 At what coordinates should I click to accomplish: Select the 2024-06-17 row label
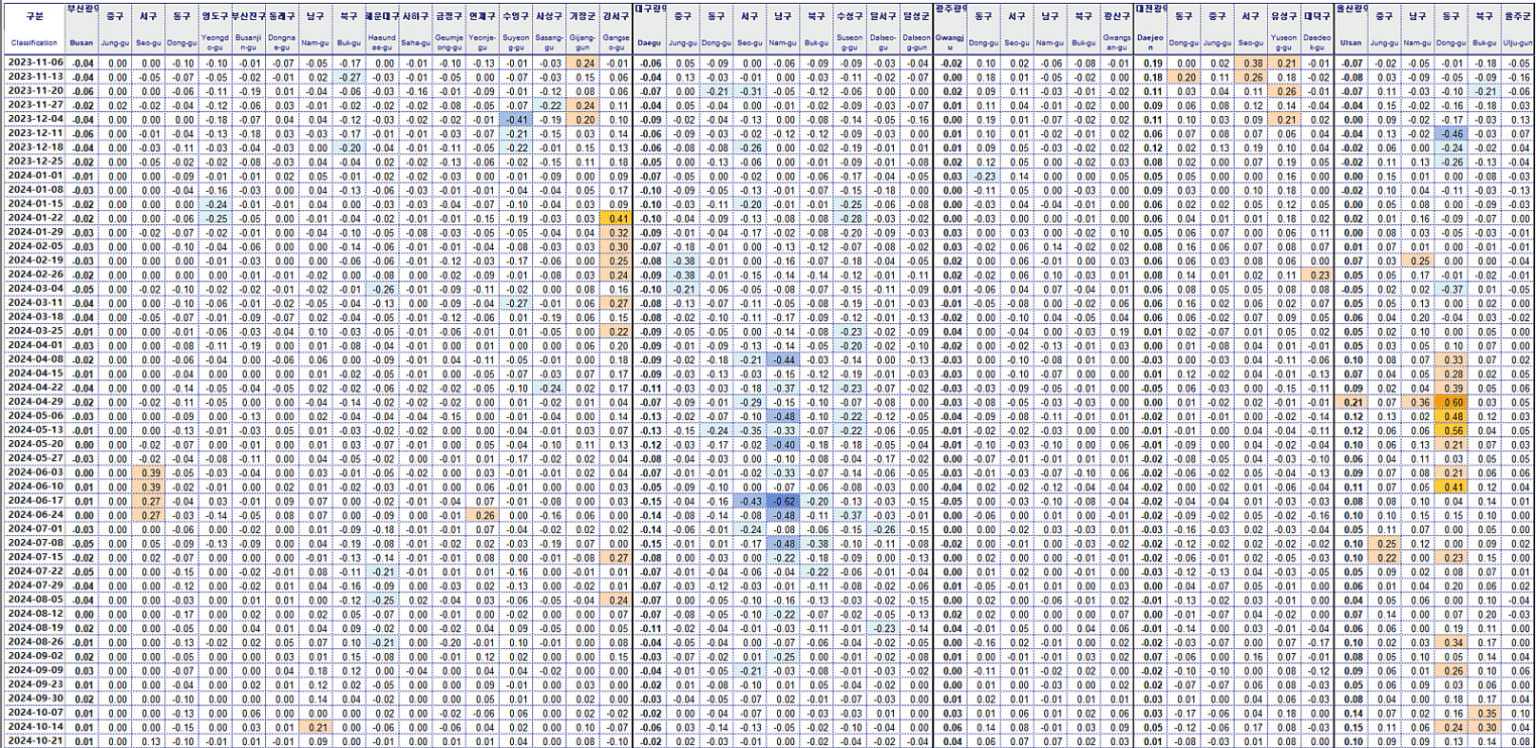[32, 500]
